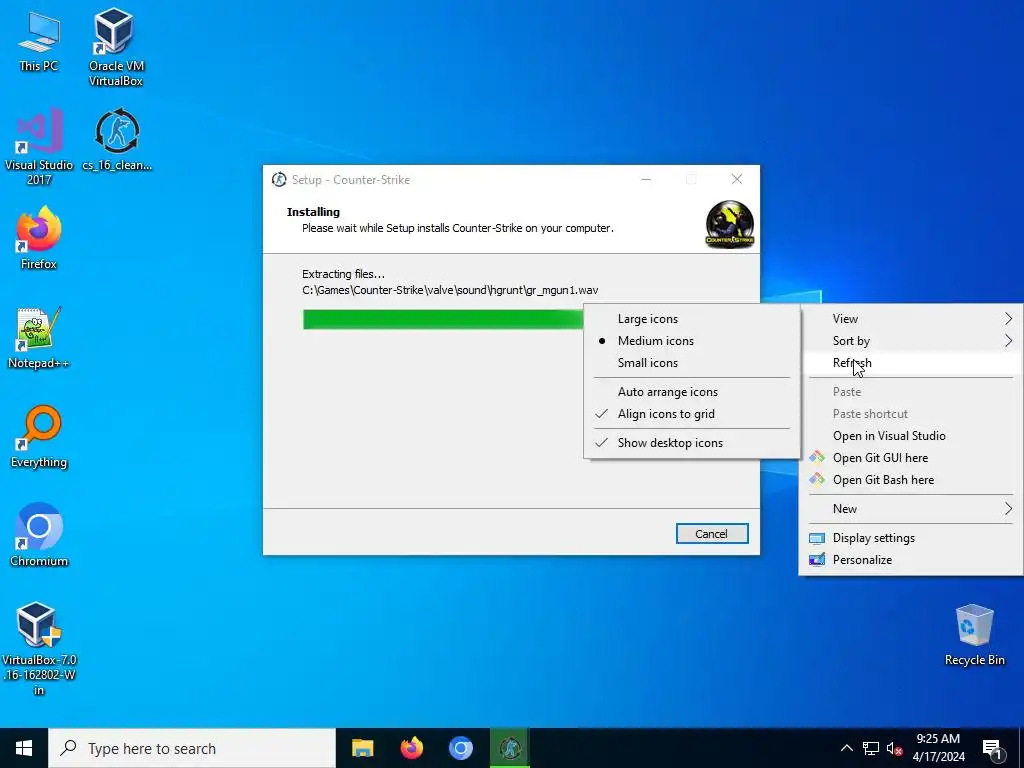Show hidden system tray icons
This screenshot has width=1024, height=768.
[846, 748]
